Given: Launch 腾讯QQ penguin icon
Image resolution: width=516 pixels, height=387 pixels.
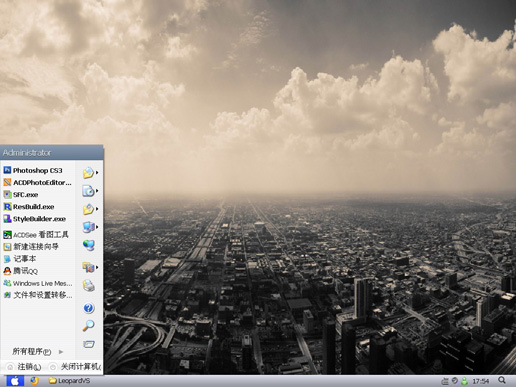Looking at the screenshot, I should point(7,271).
